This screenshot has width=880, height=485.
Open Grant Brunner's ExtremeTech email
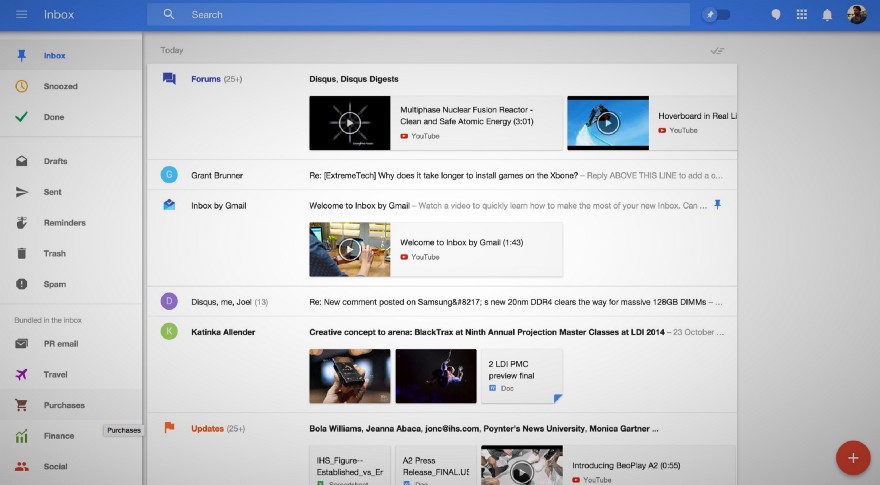pos(442,175)
